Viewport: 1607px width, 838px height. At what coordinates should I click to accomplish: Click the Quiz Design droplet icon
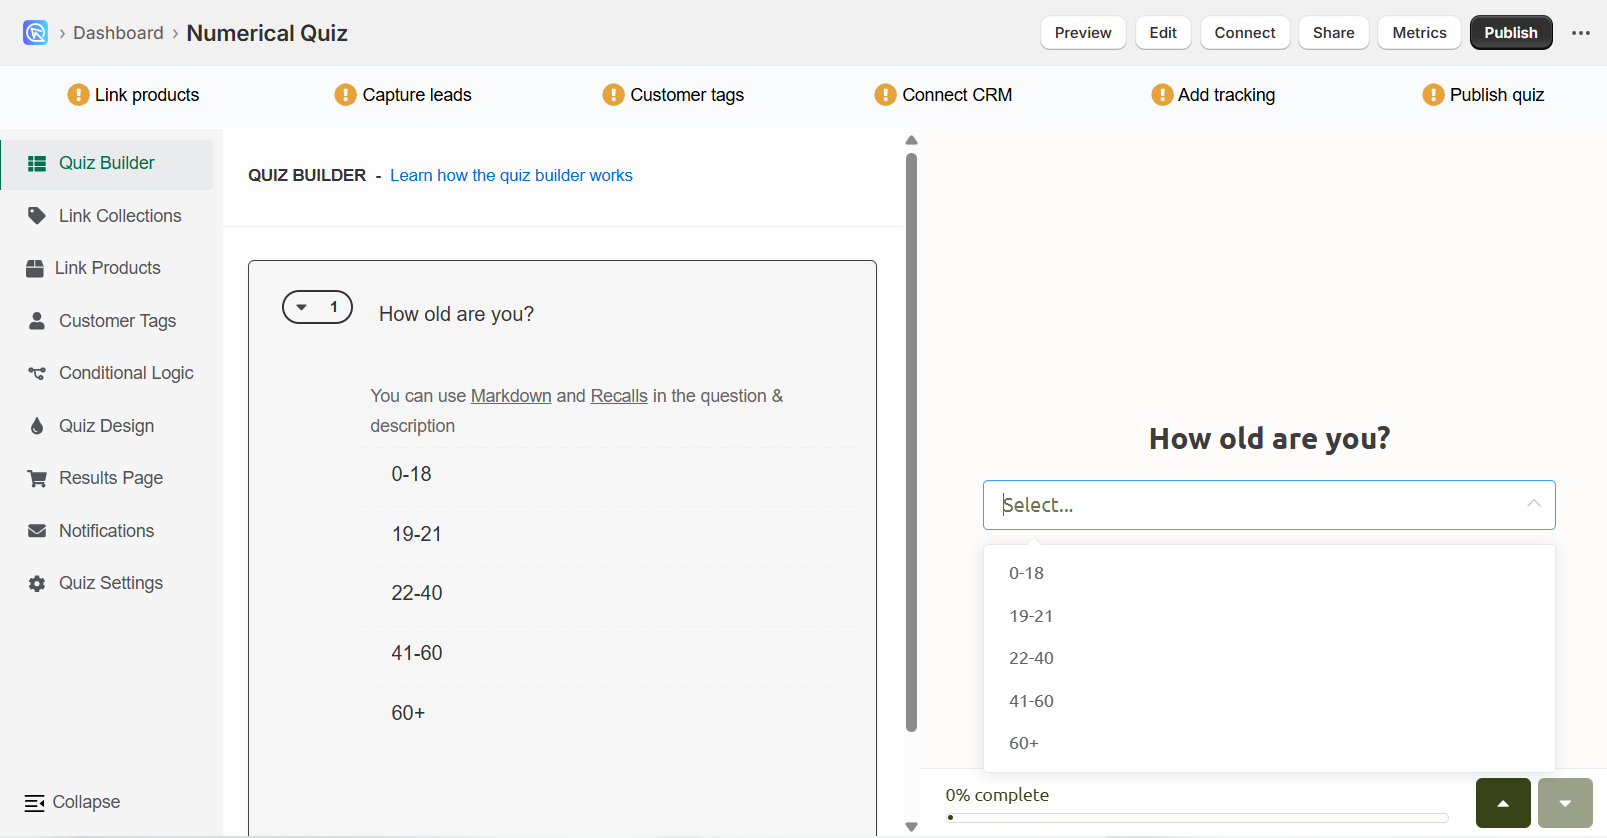37,426
